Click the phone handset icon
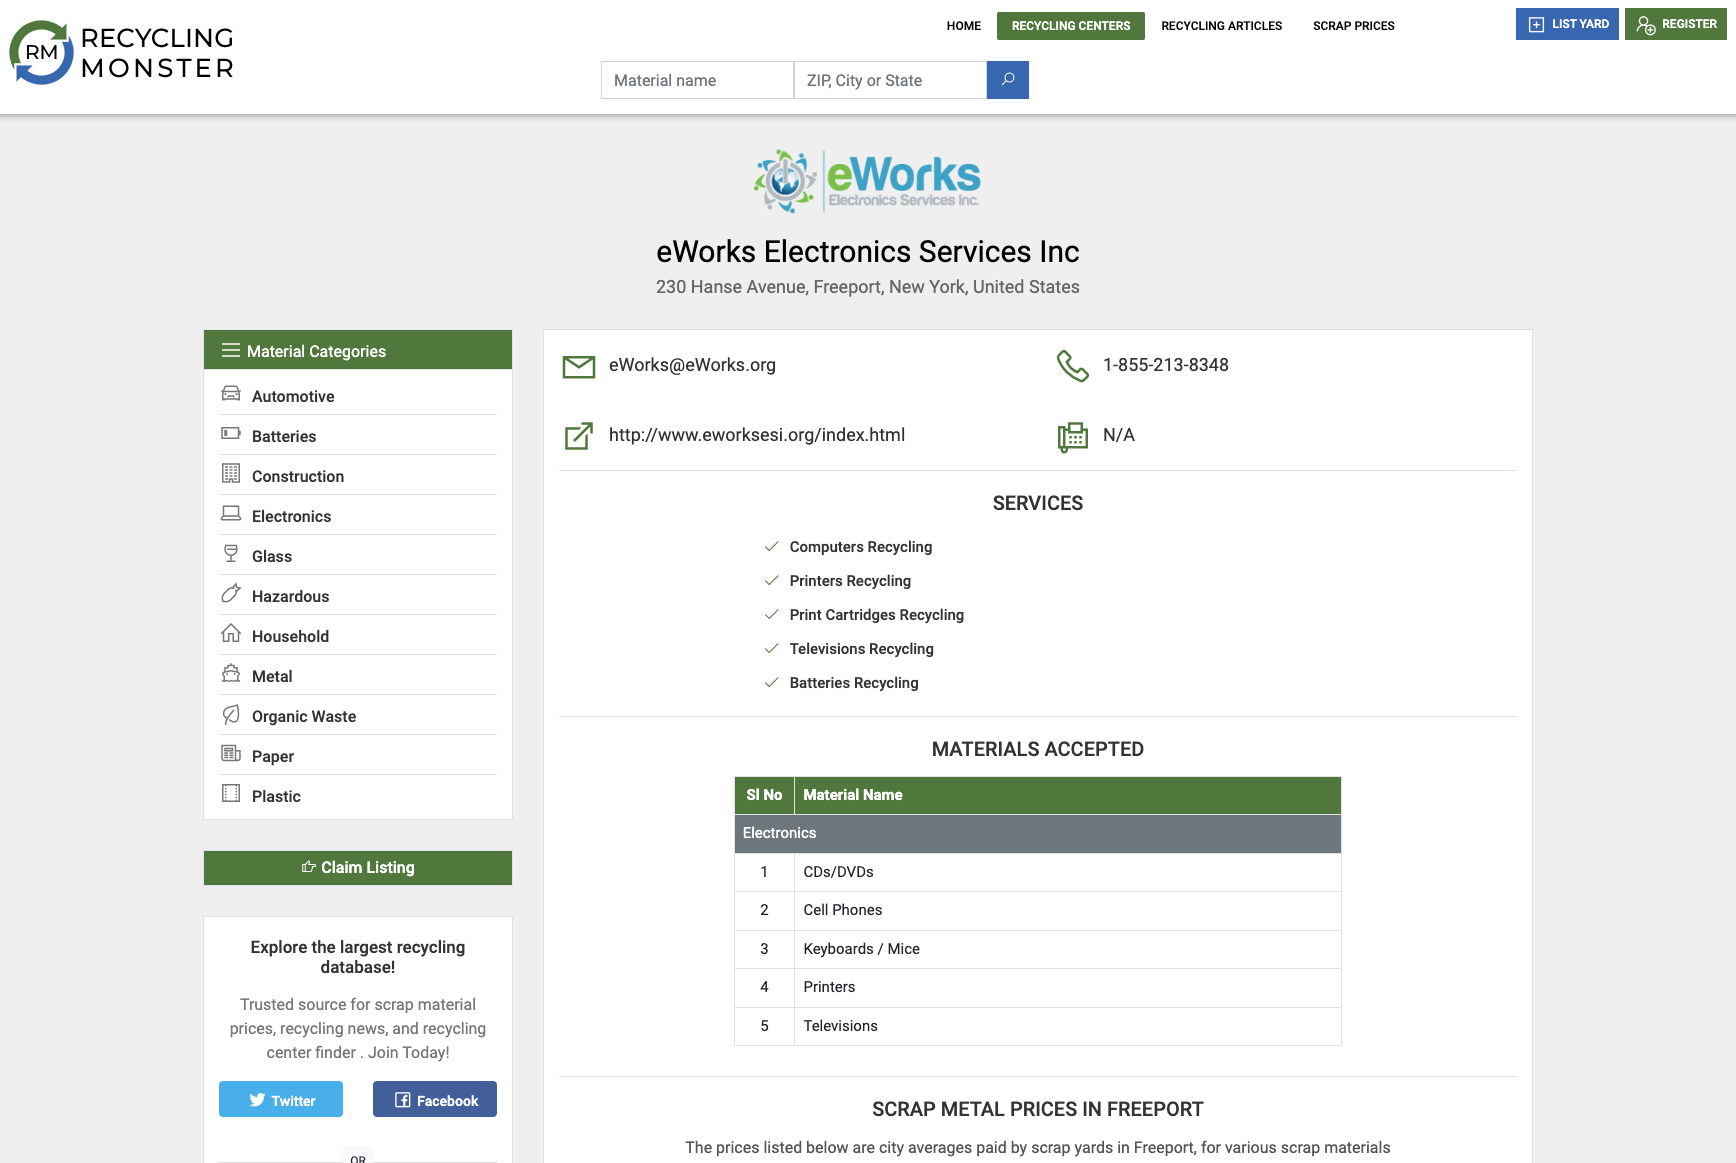1736x1163 pixels. (1073, 366)
